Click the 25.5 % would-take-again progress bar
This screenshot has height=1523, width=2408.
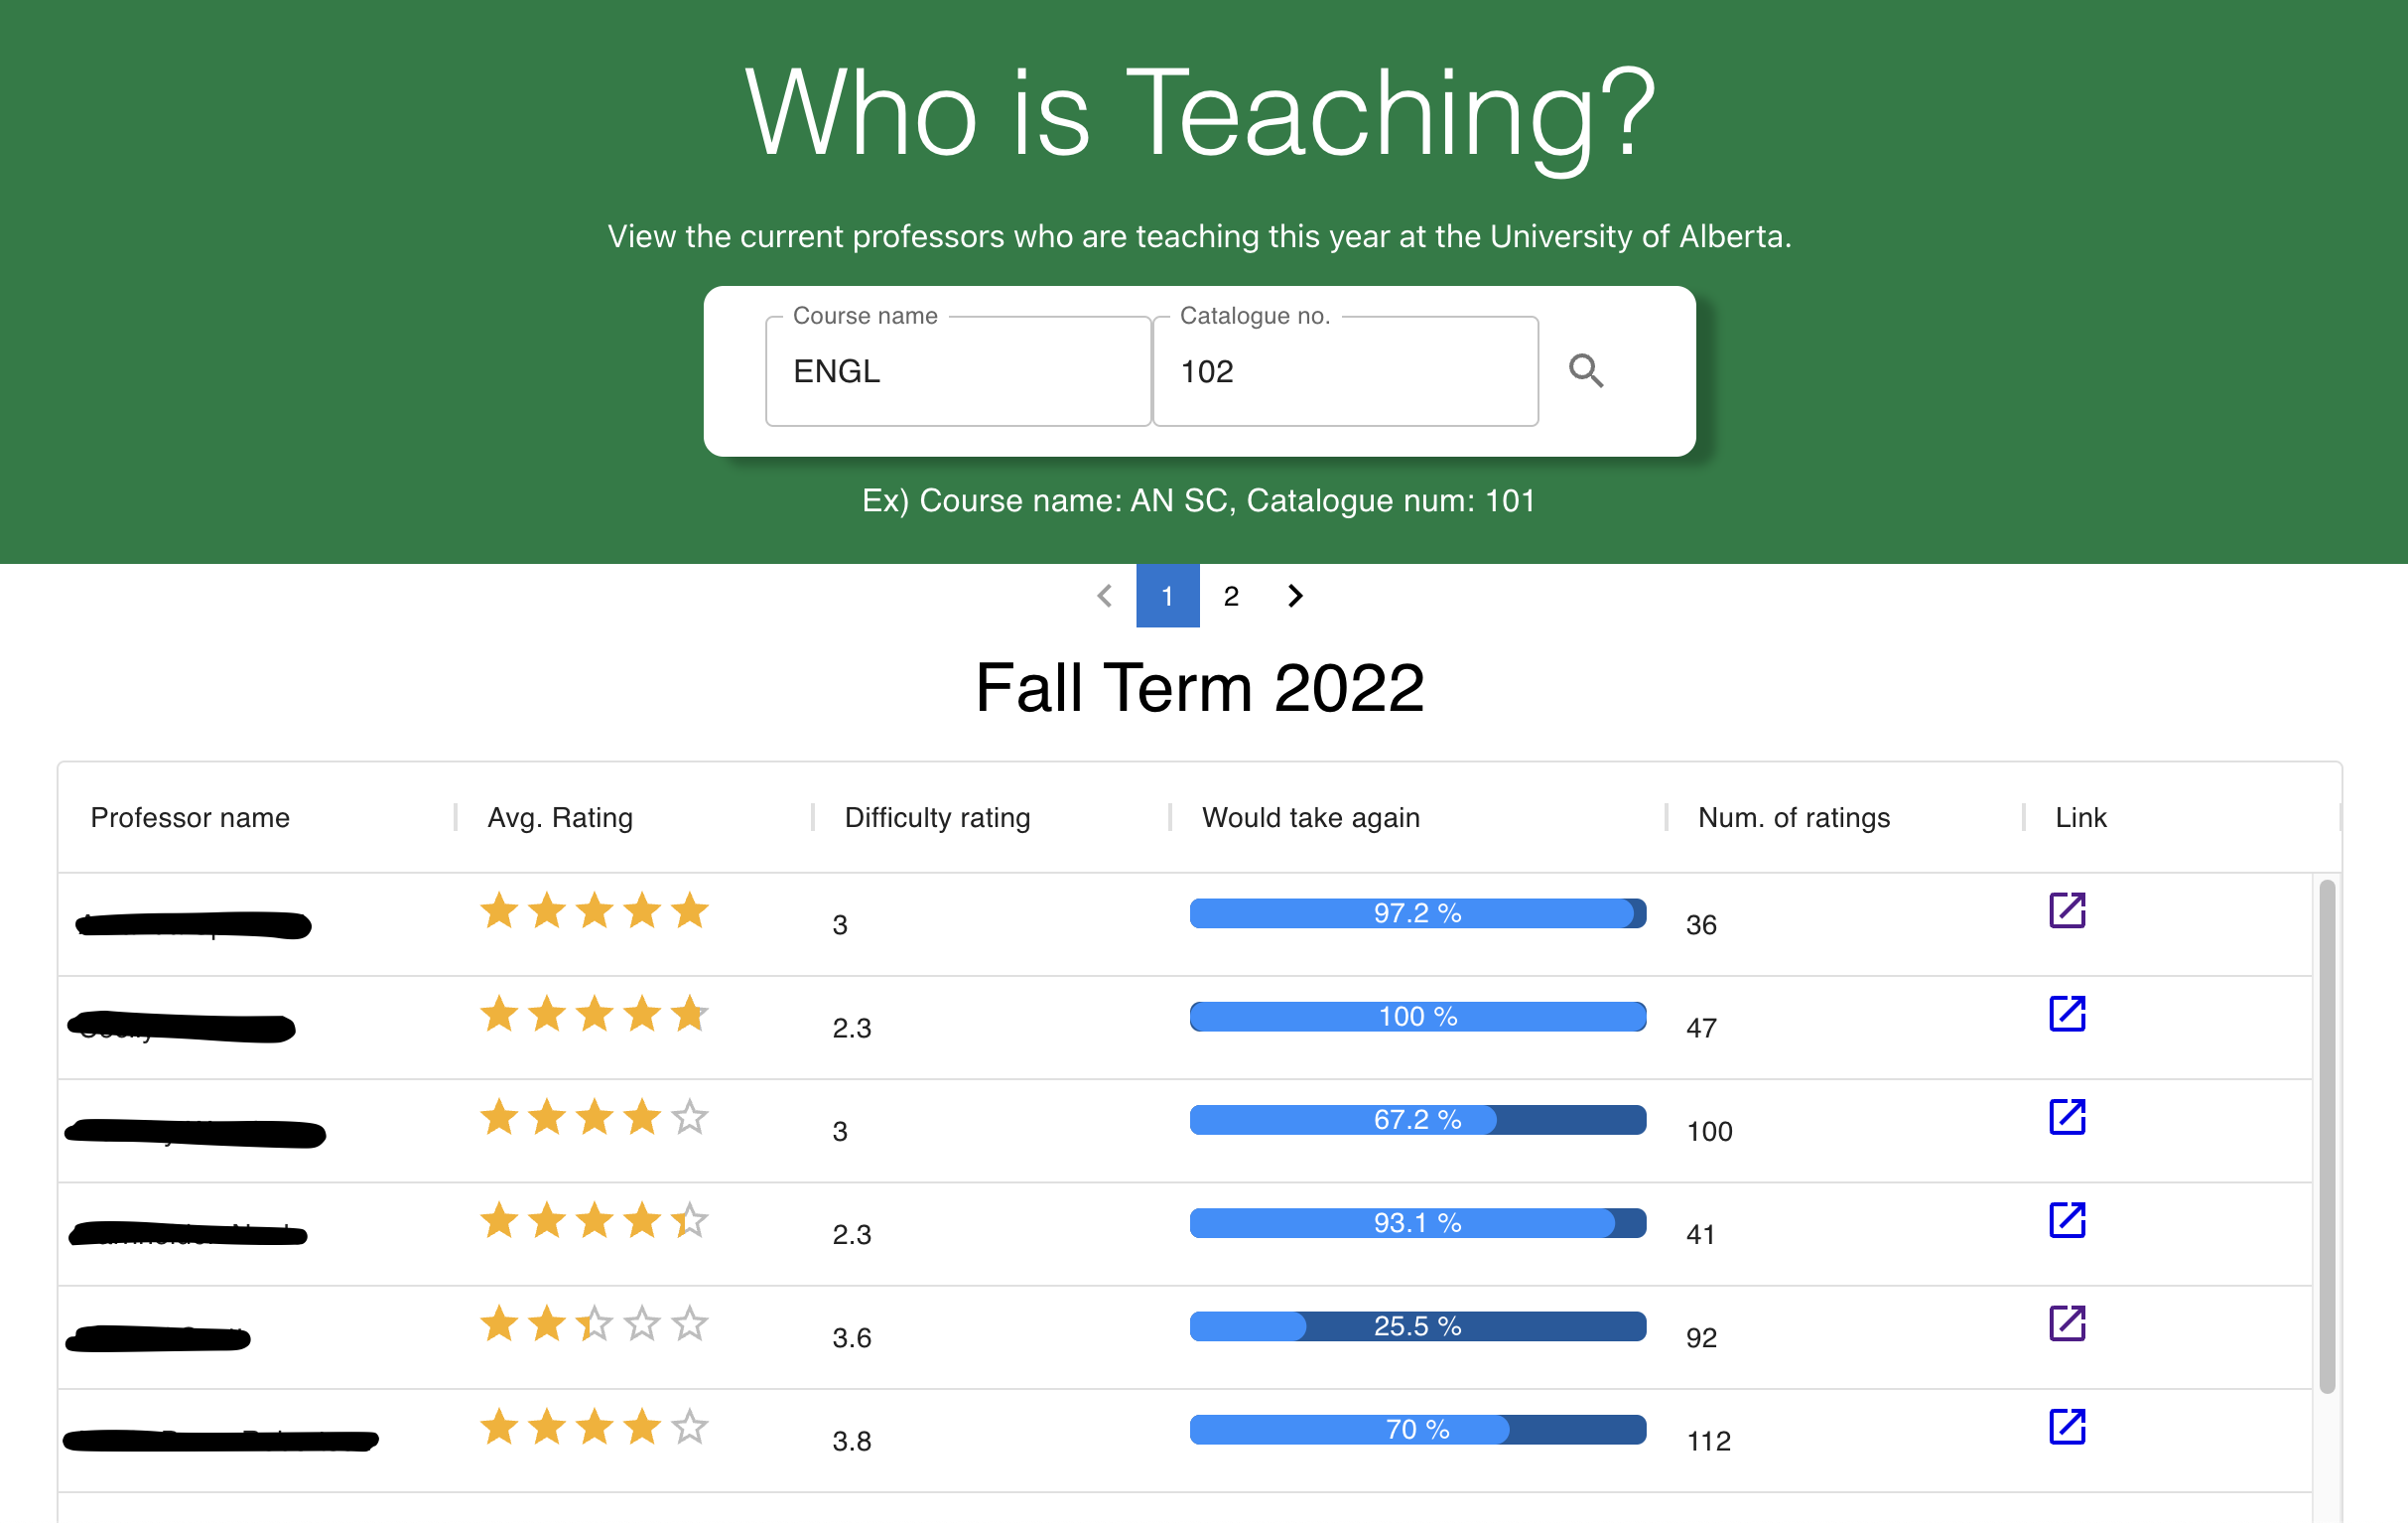pyautogui.click(x=1417, y=1326)
